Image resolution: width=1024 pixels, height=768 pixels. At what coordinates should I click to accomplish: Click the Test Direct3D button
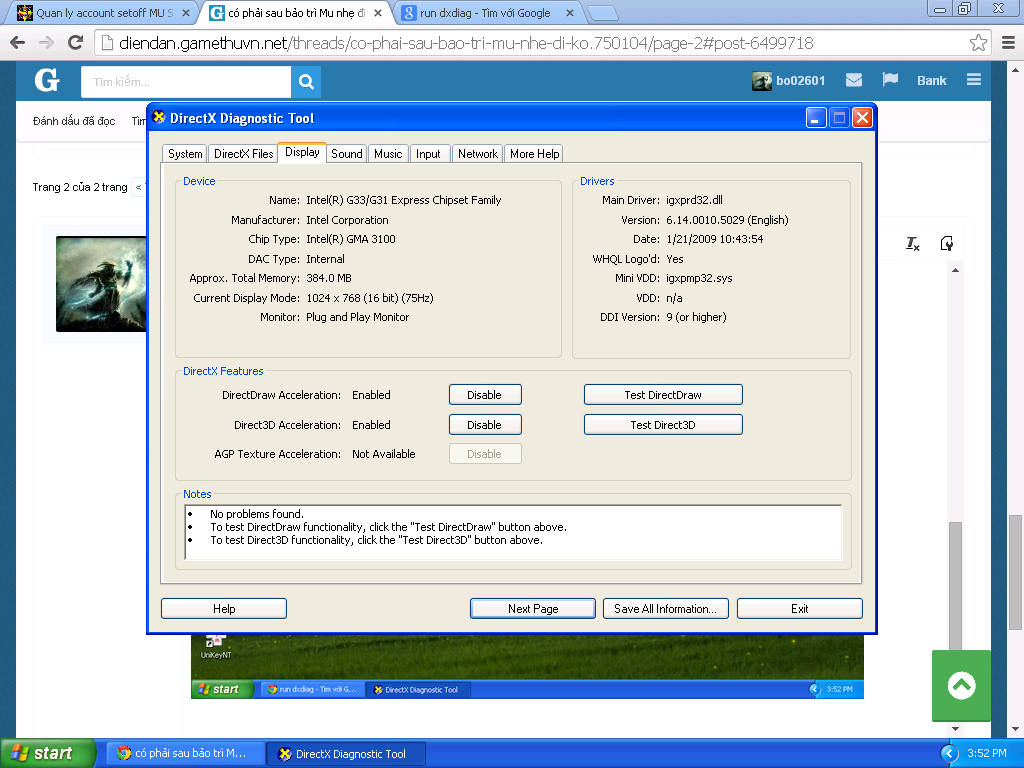click(663, 425)
